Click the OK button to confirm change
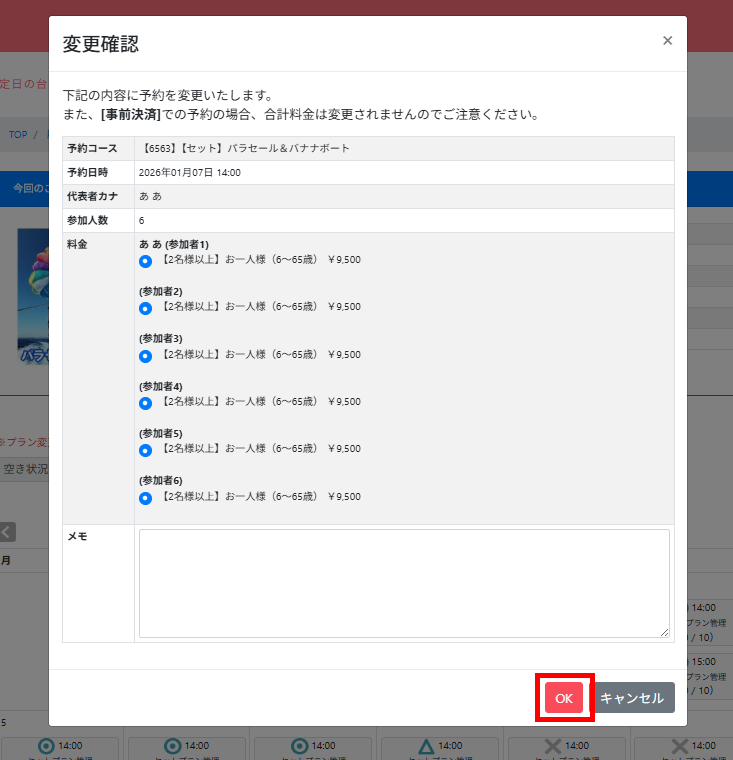733x760 pixels. [x=564, y=698]
